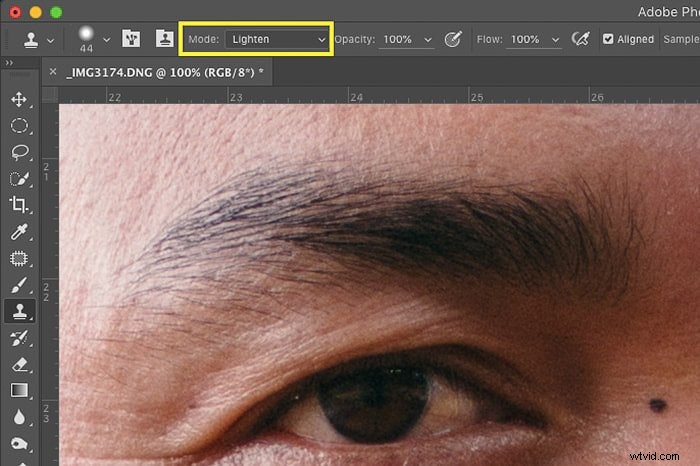Open the brush preset picker arrow
Image resolution: width=700 pixels, height=466 pixels.
point(106,40)
